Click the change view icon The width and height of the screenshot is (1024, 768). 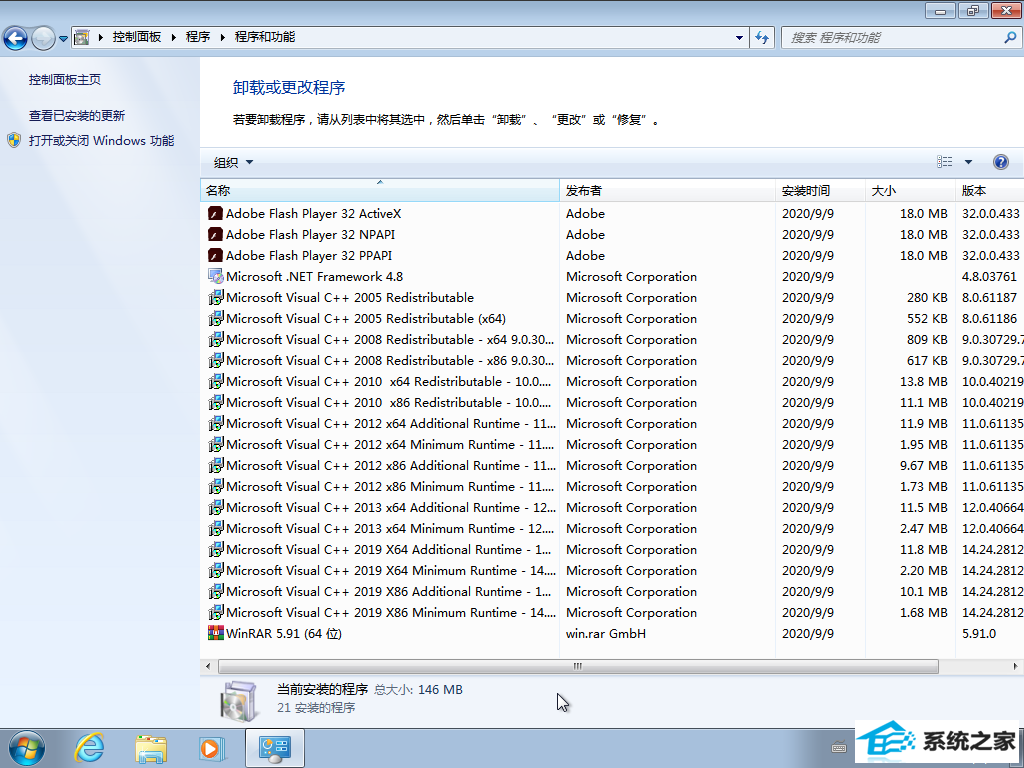[x=945, y=162]
